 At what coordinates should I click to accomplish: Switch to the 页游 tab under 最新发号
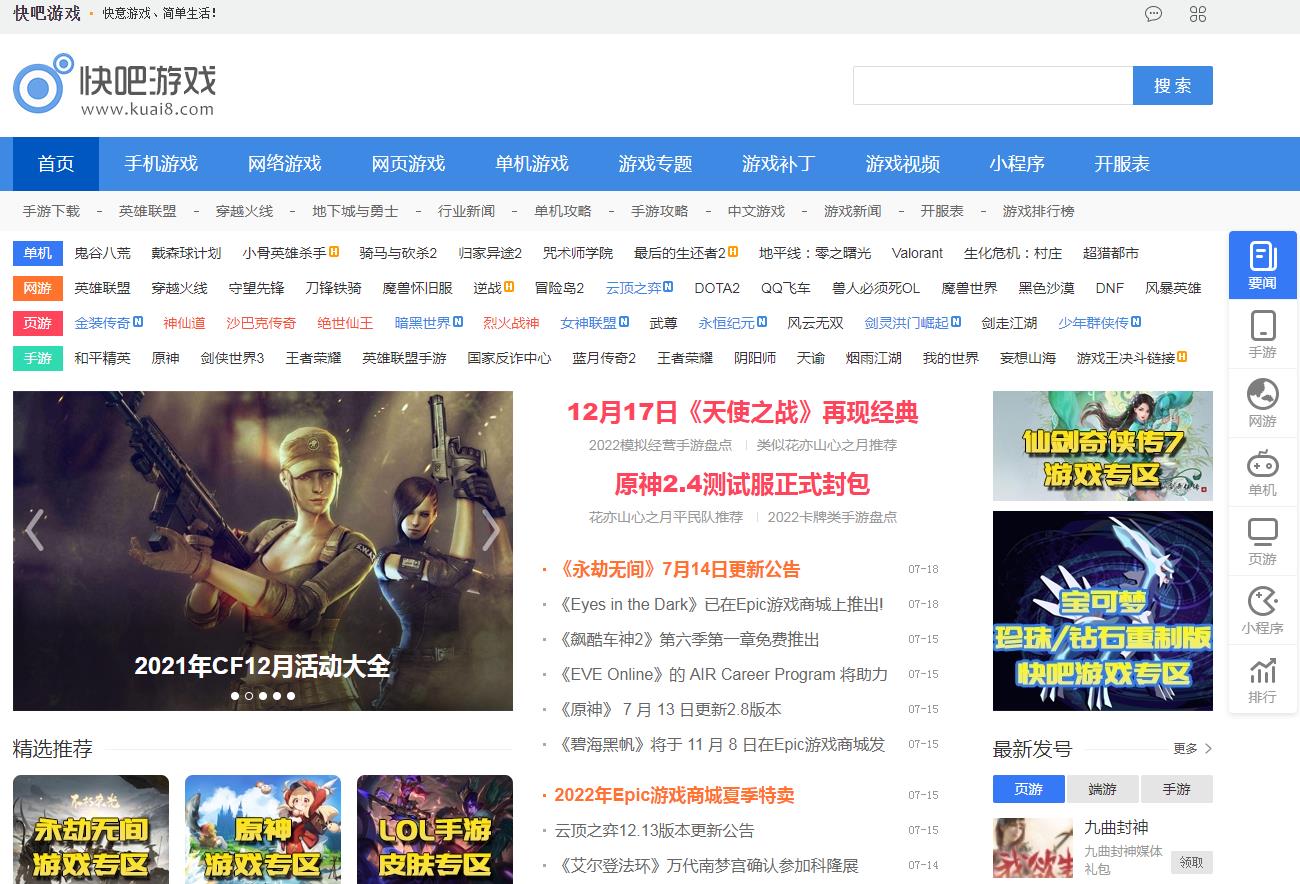click(1028, 789)
